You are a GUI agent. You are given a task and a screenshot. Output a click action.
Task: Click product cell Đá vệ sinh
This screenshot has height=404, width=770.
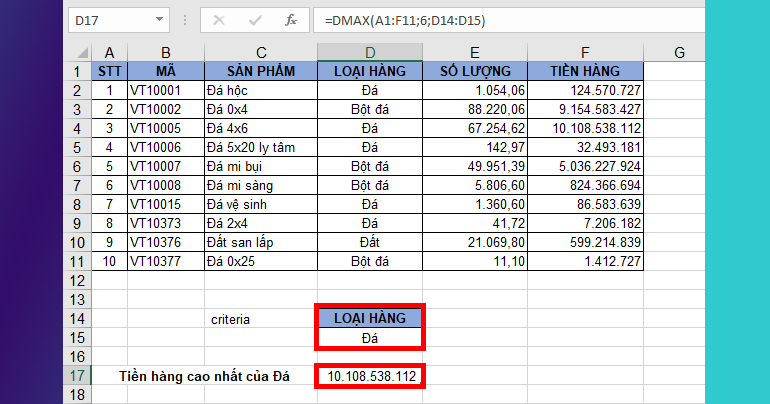pyautogui.click(x=261, y=204)
